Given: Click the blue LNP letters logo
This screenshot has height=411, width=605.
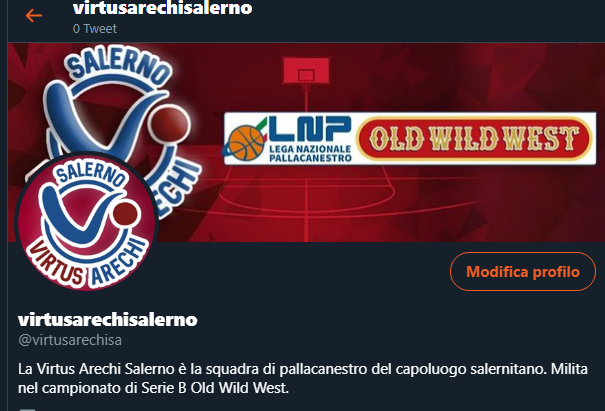Looking at the screenshot, I should [309, 129].
